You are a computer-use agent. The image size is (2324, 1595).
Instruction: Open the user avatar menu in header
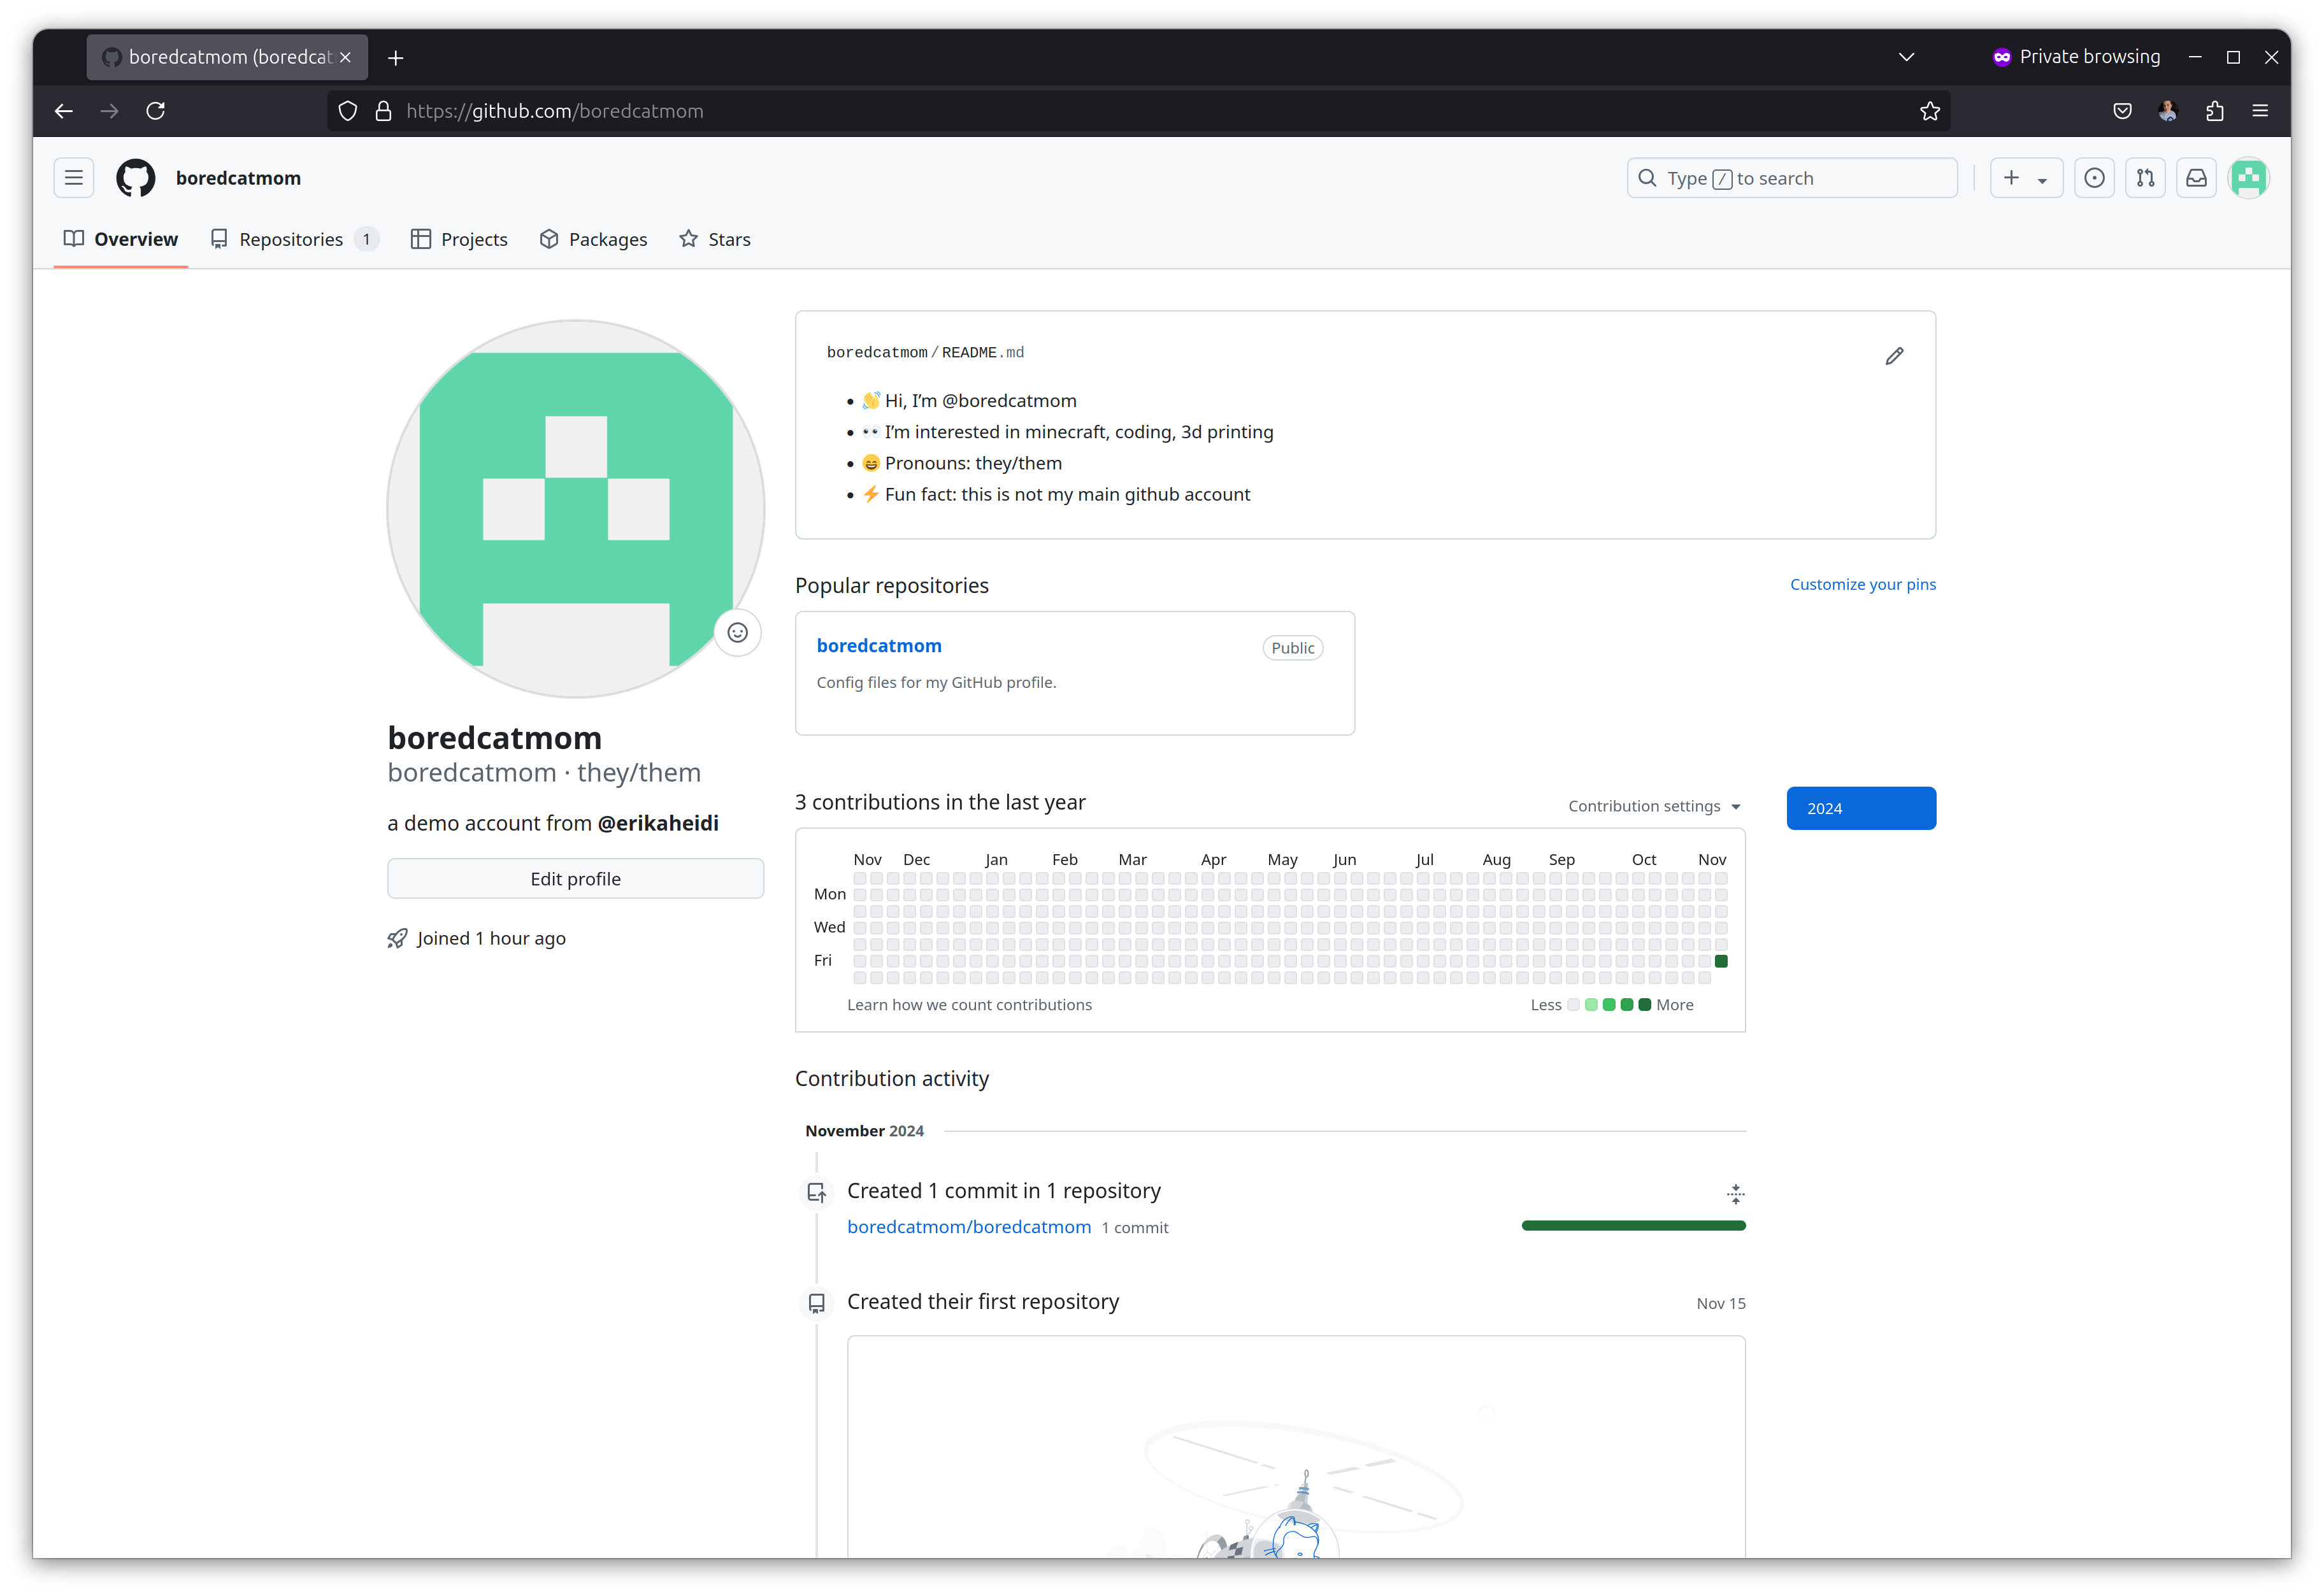tap(2248, 178)
